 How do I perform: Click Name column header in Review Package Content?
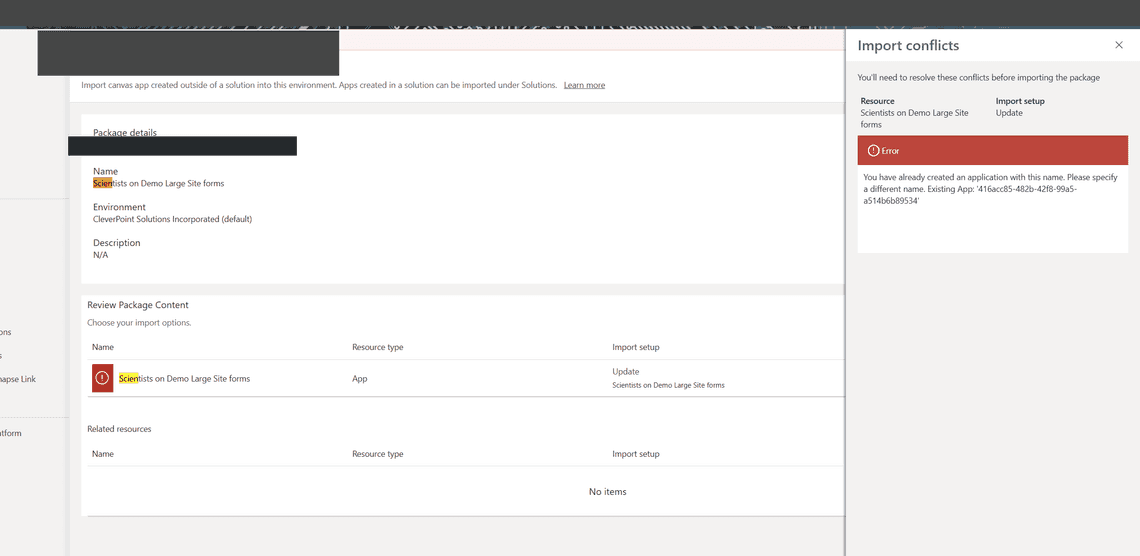click(103, 347)
